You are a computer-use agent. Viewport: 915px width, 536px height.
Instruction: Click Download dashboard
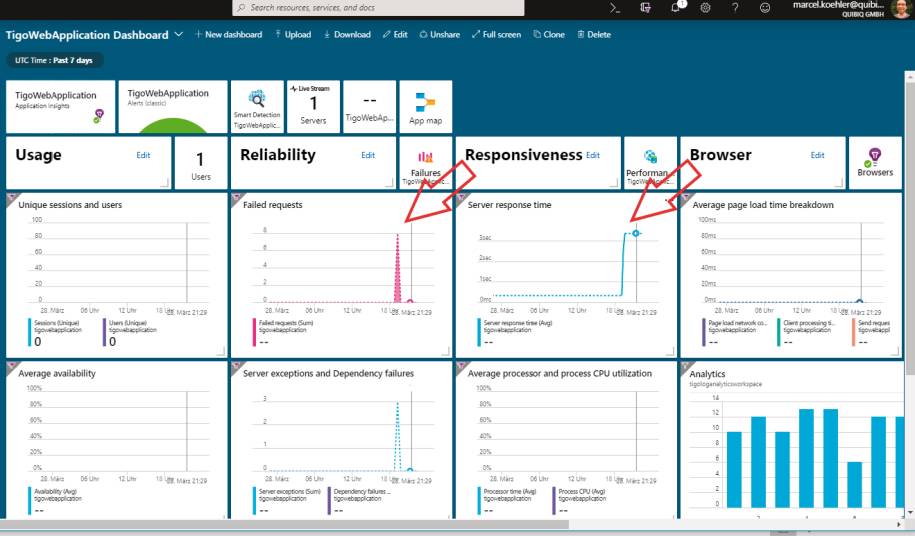click(x=347, y=34)
